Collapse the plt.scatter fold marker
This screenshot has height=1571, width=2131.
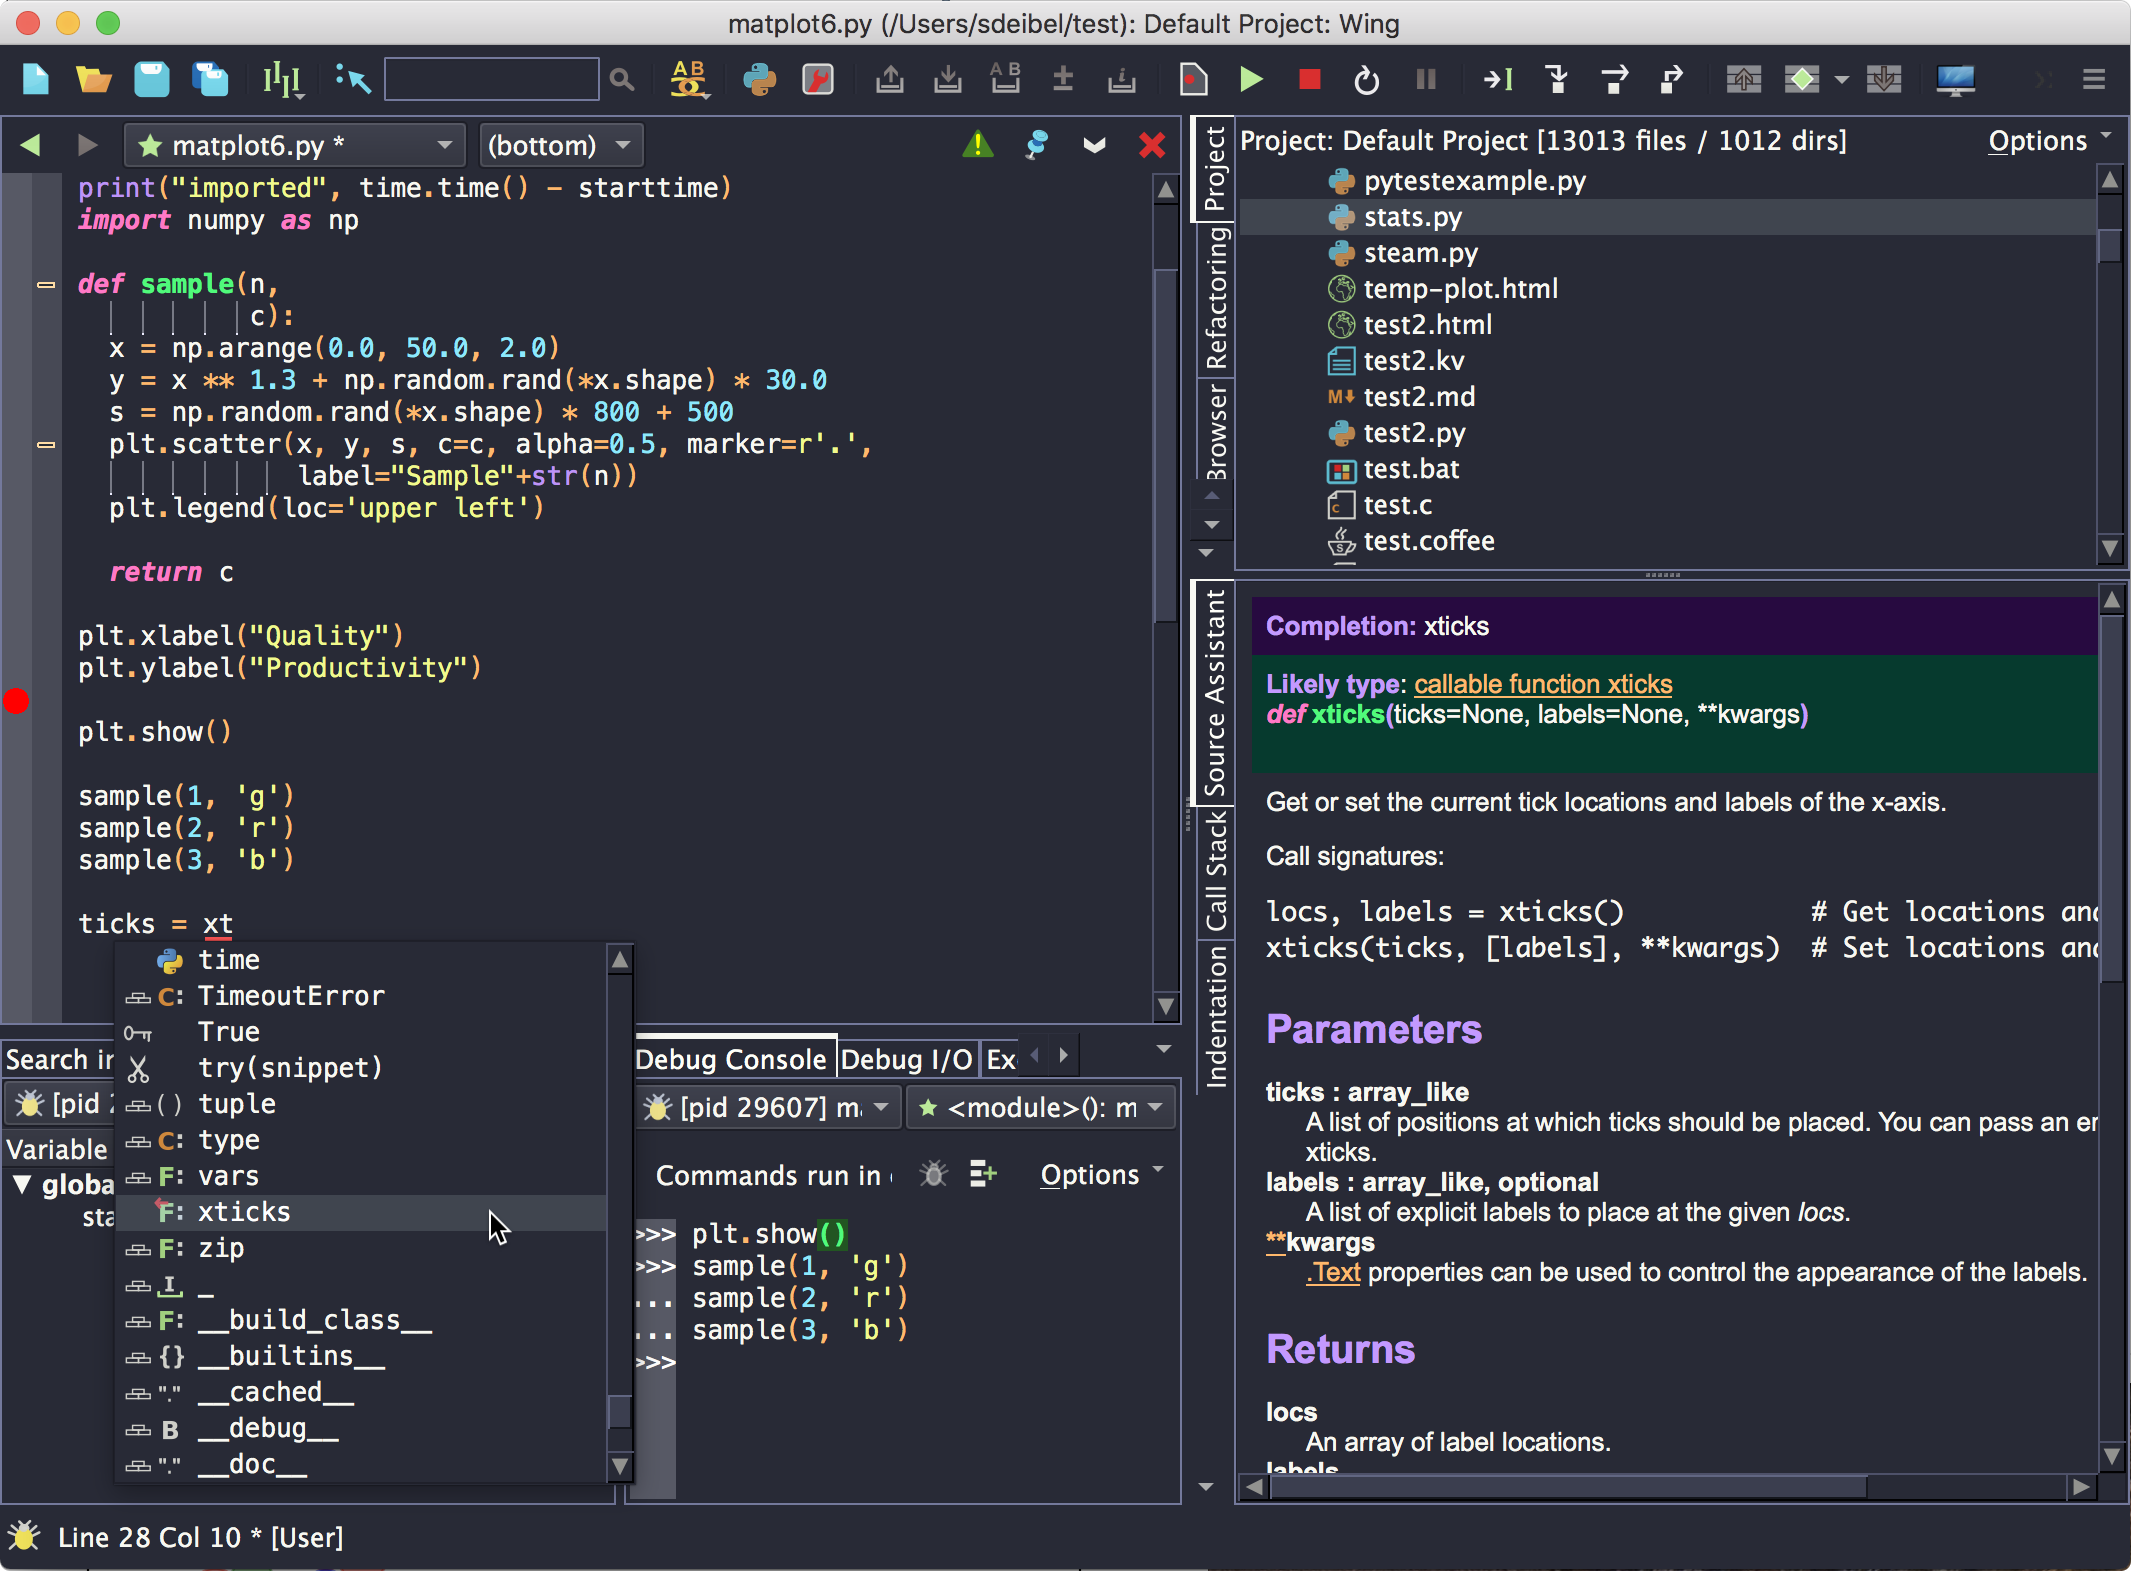46,445
